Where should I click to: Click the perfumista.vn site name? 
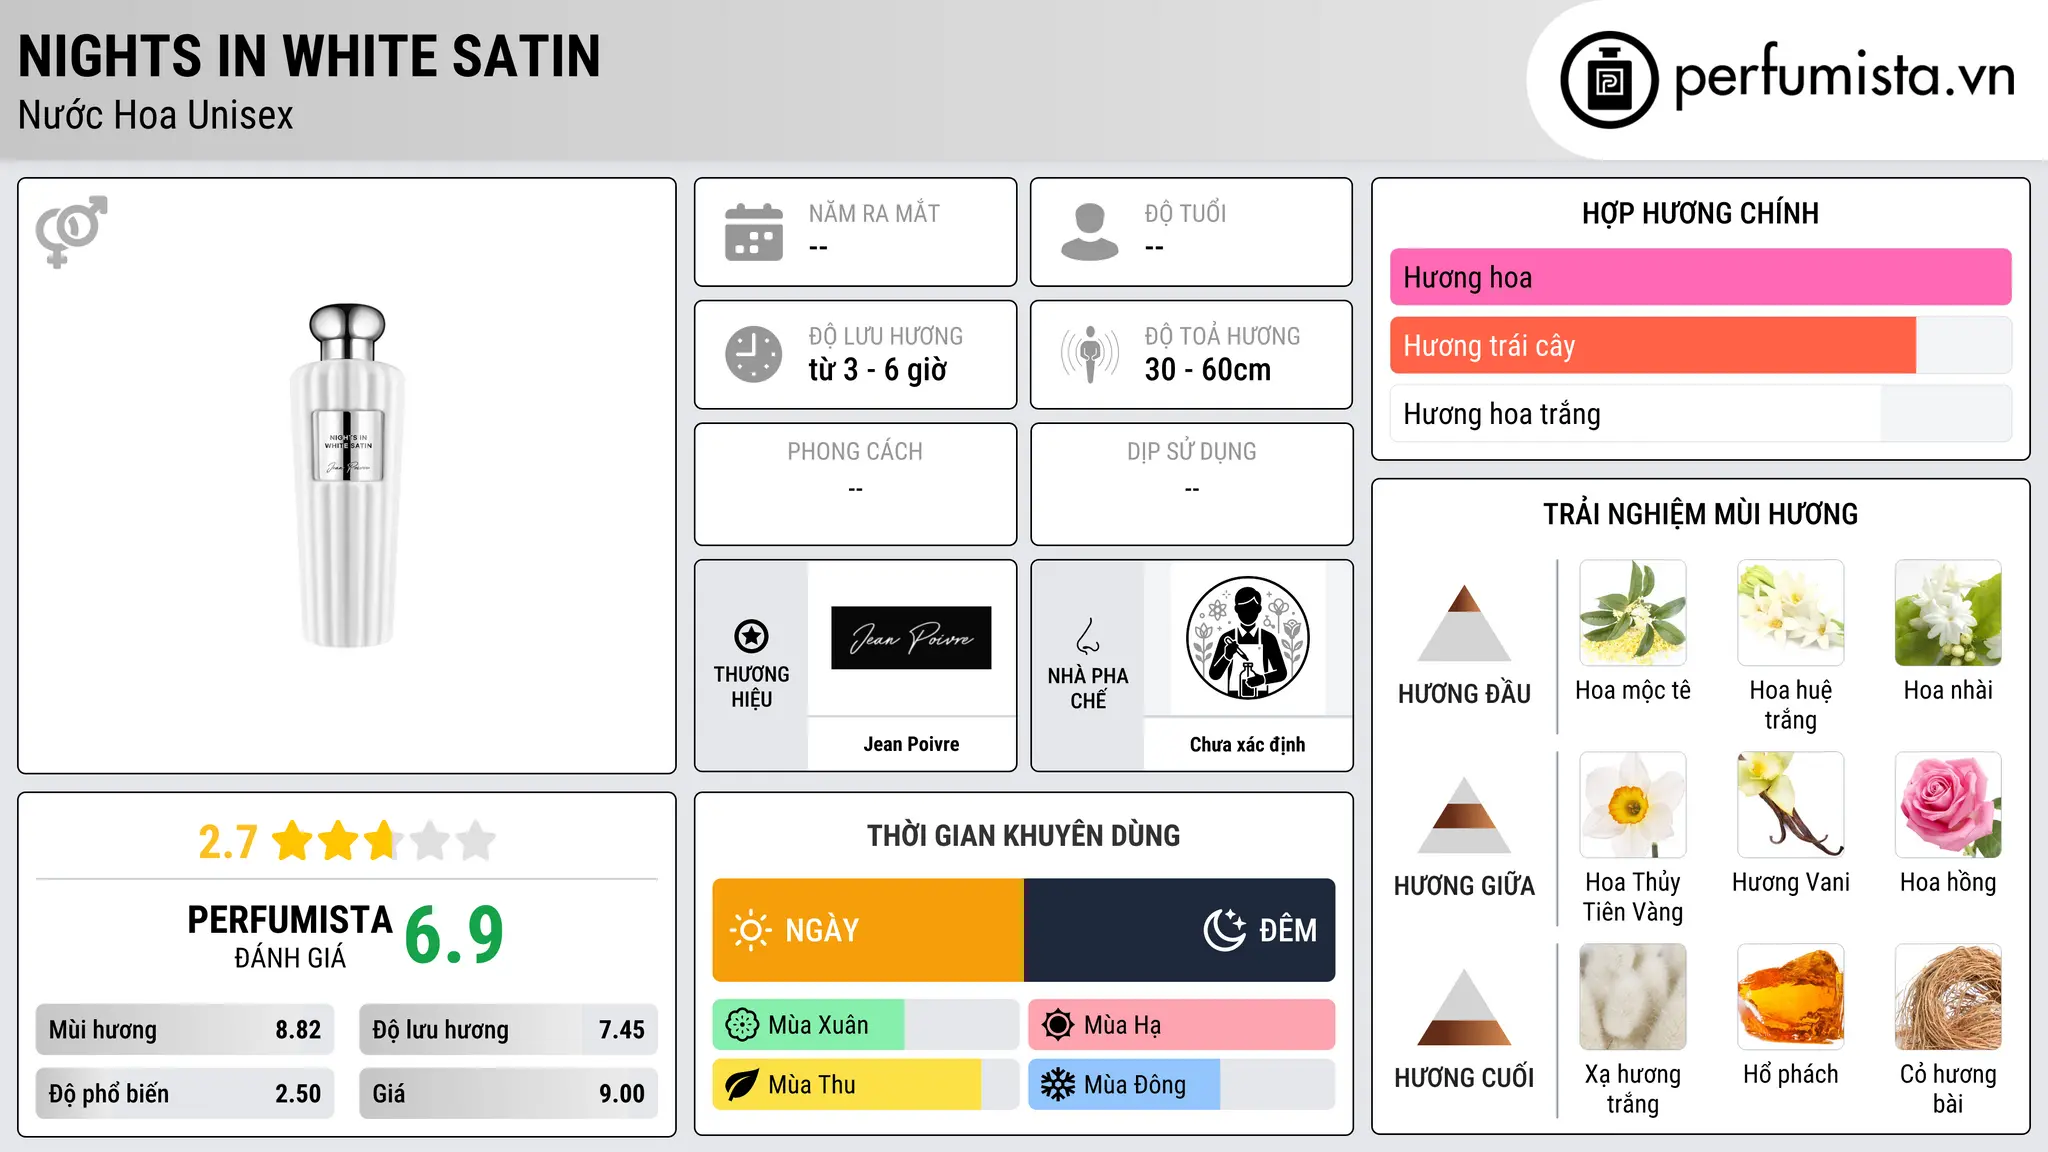1845,76
